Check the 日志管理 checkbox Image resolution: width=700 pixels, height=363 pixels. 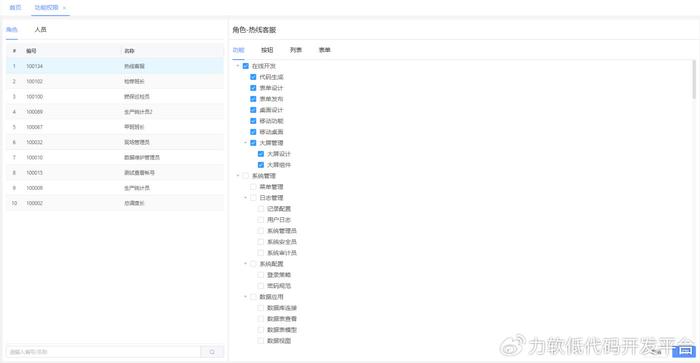pos(253,198)
